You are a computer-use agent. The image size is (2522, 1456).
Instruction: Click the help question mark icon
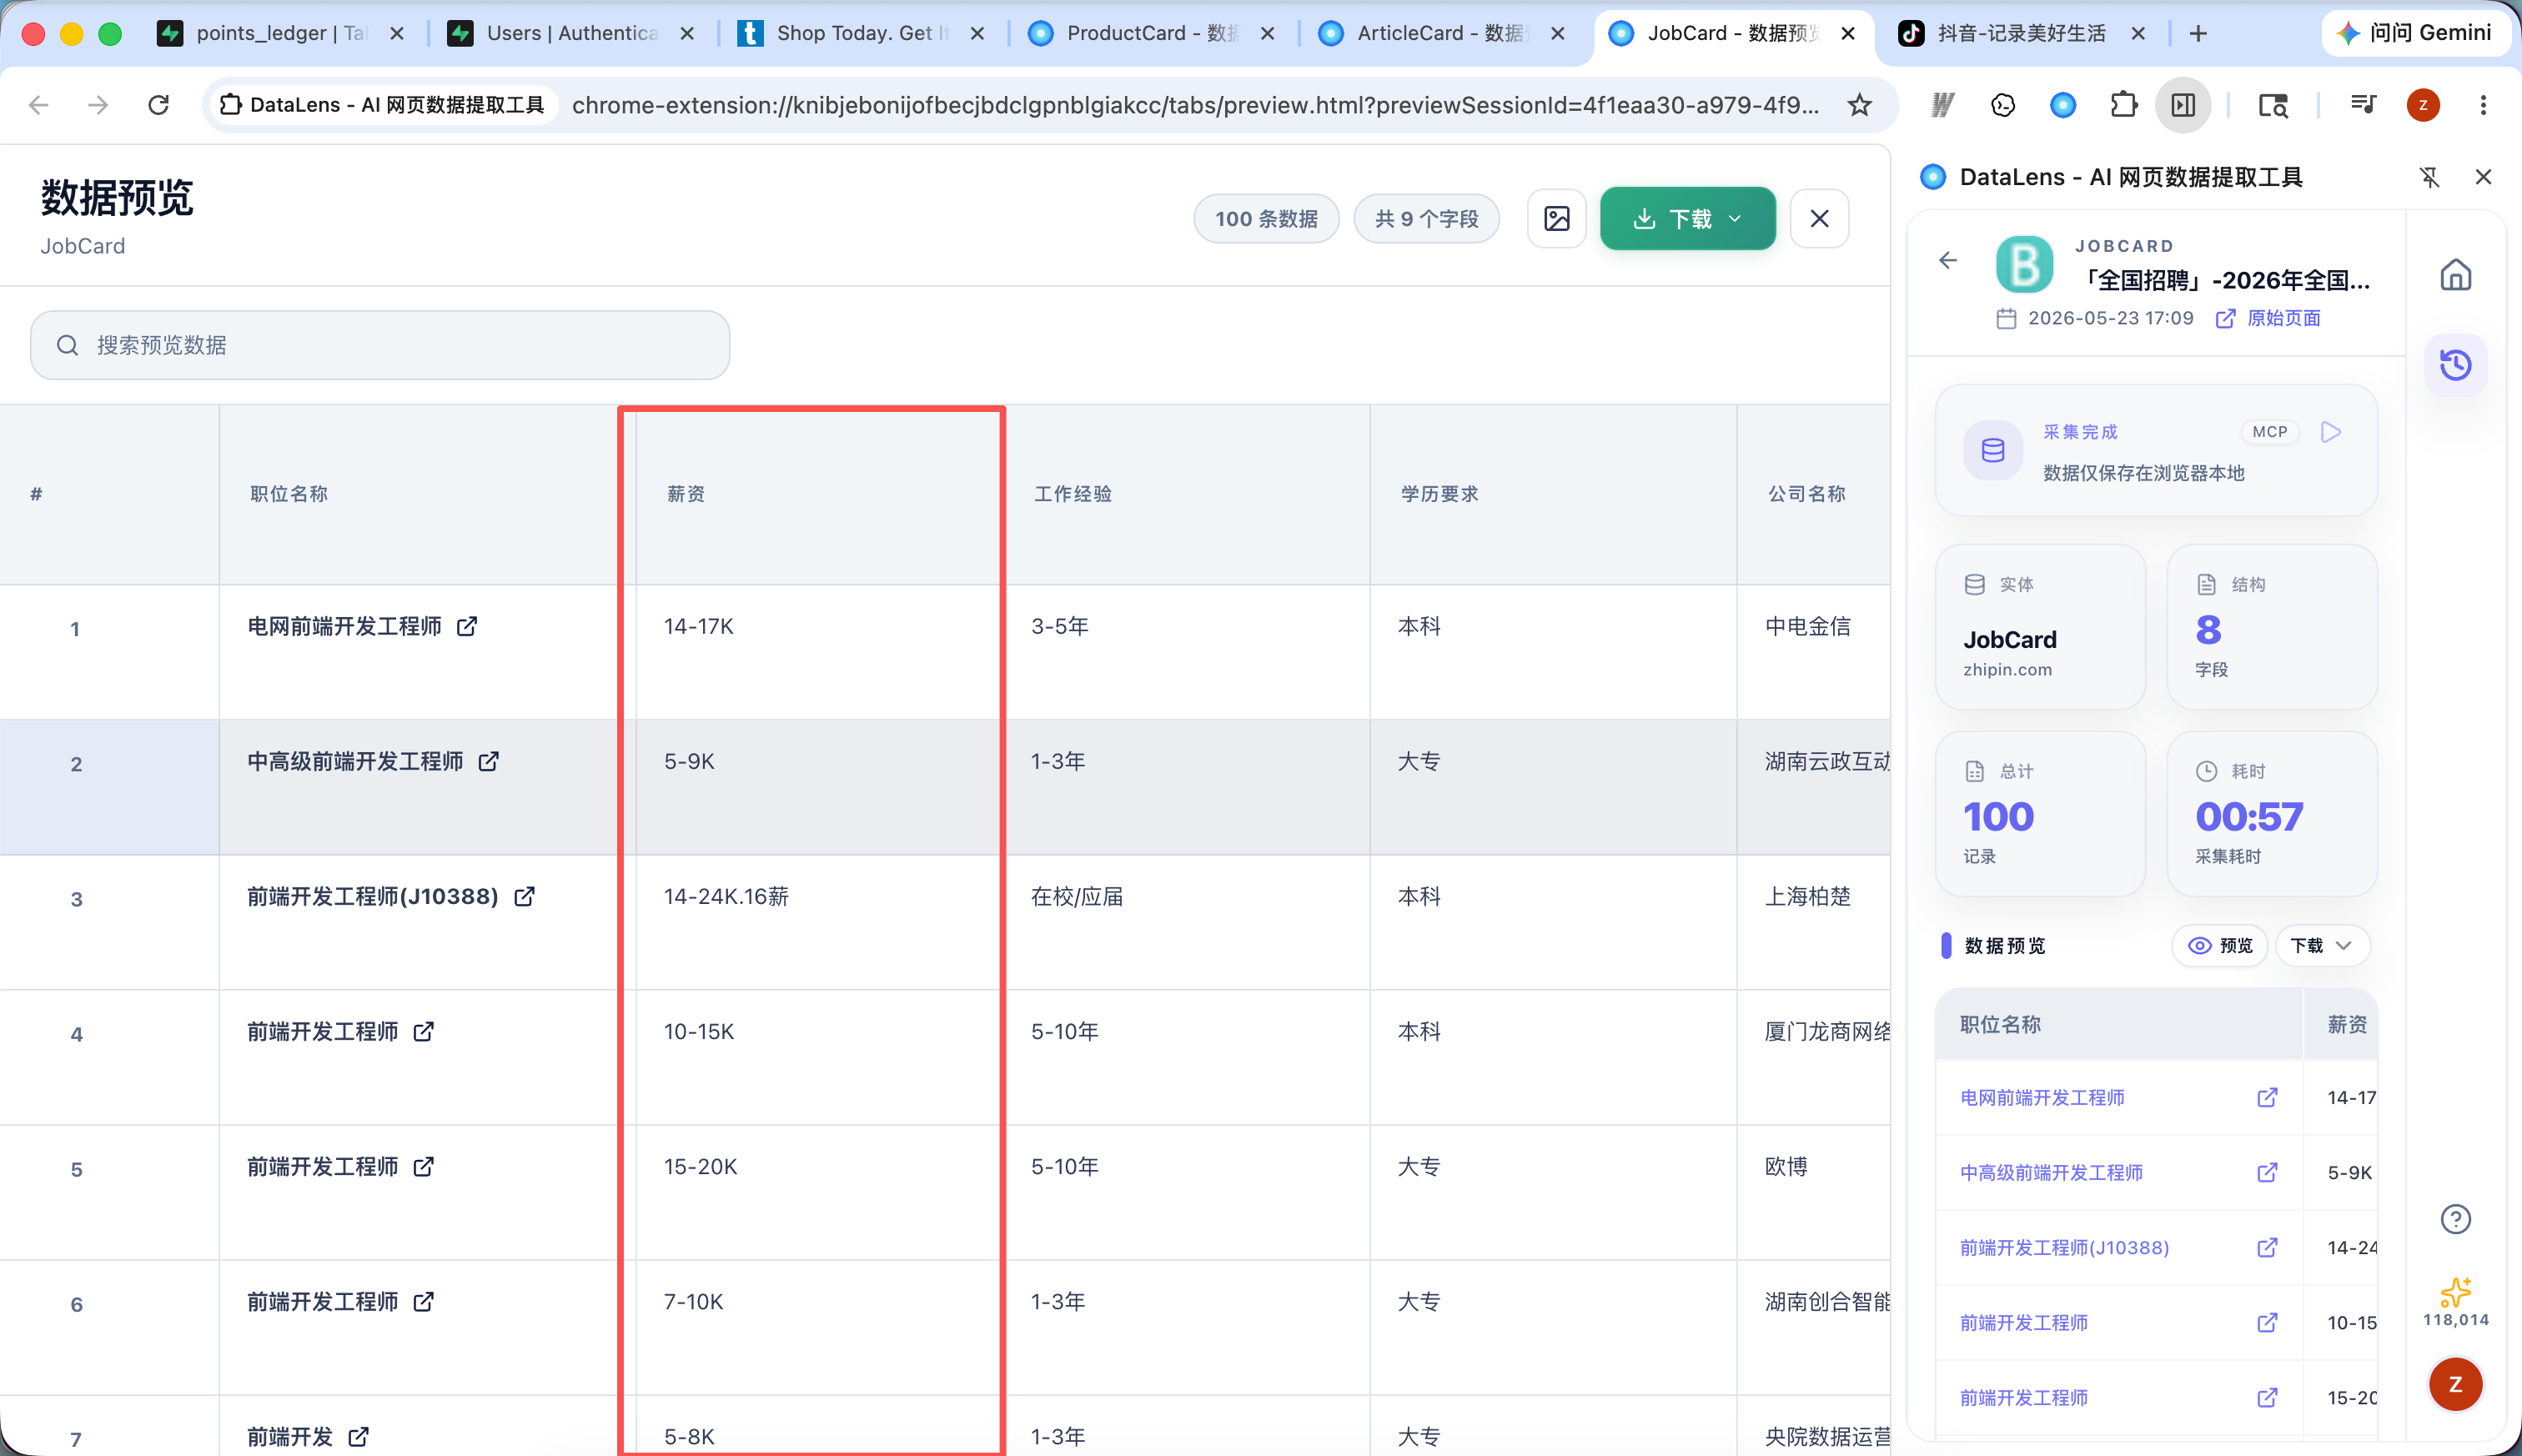click(2455, 1218)
